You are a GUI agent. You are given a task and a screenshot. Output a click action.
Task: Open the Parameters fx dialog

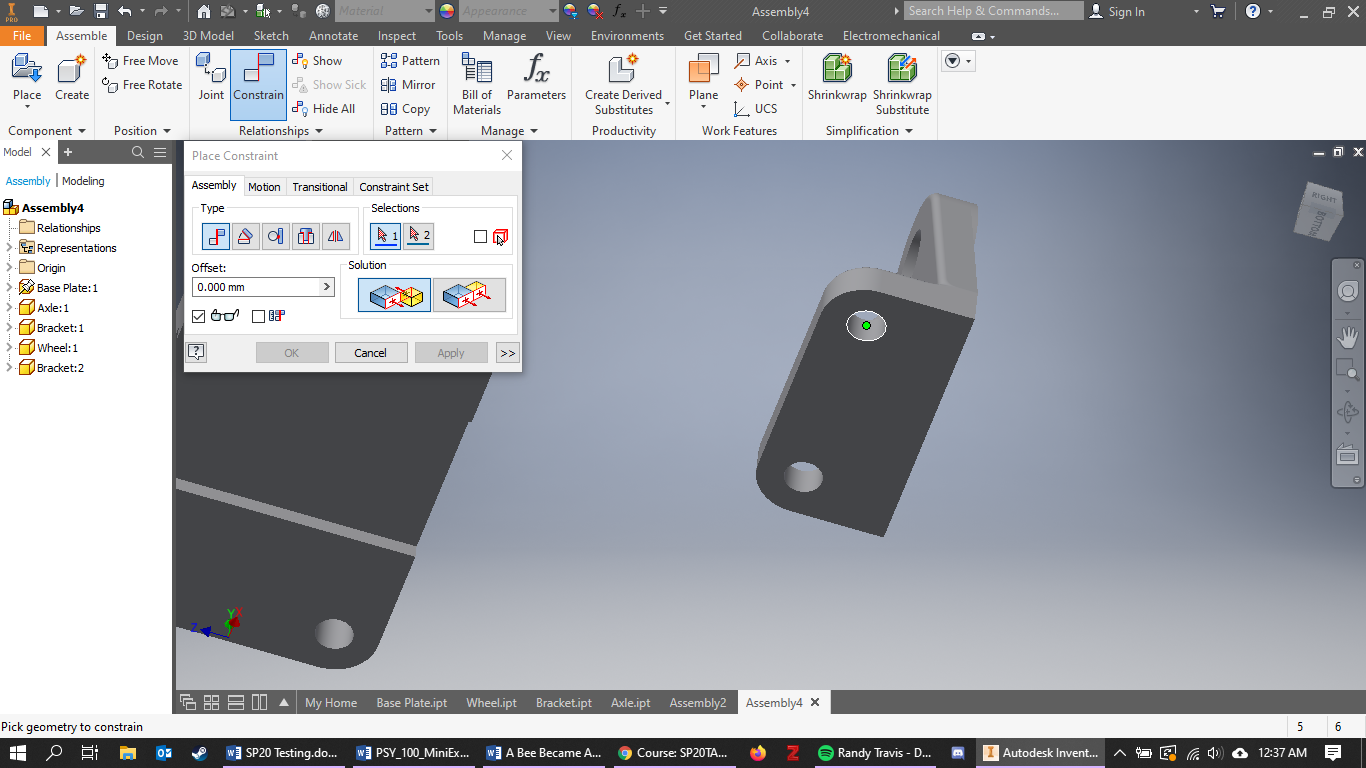point(536,78)
